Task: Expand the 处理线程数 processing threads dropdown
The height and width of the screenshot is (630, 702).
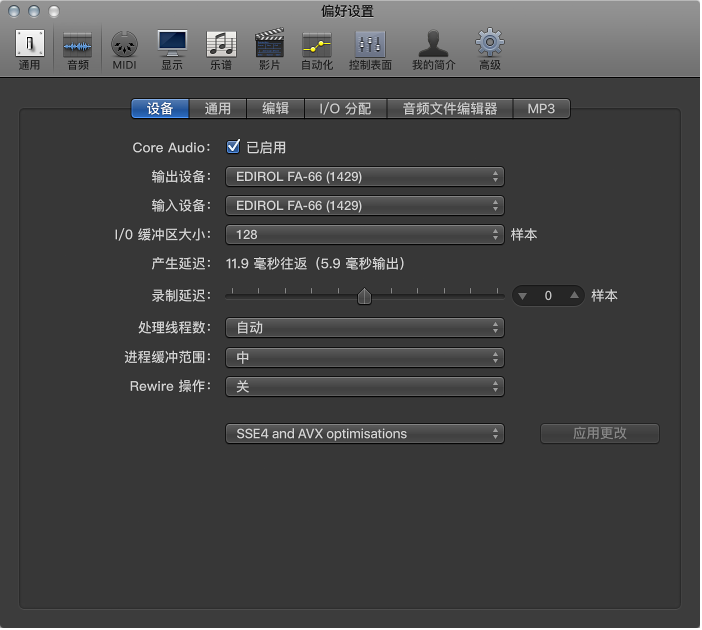Action: pos(364,328)
